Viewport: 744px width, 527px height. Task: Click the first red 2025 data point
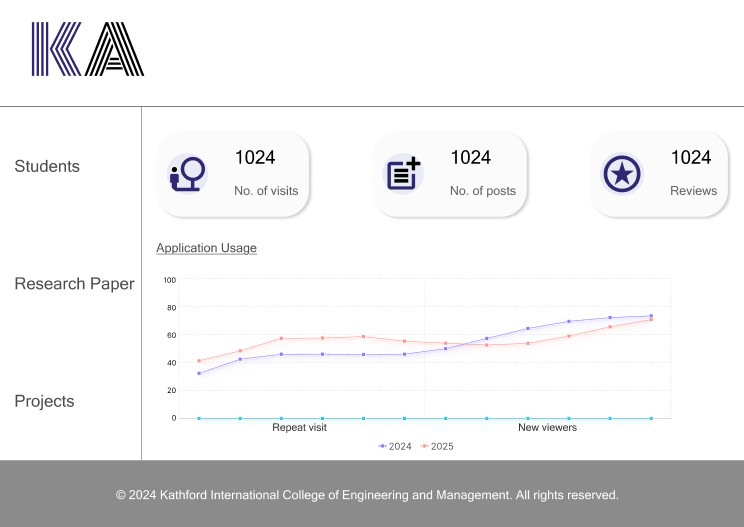click(199, 361)
